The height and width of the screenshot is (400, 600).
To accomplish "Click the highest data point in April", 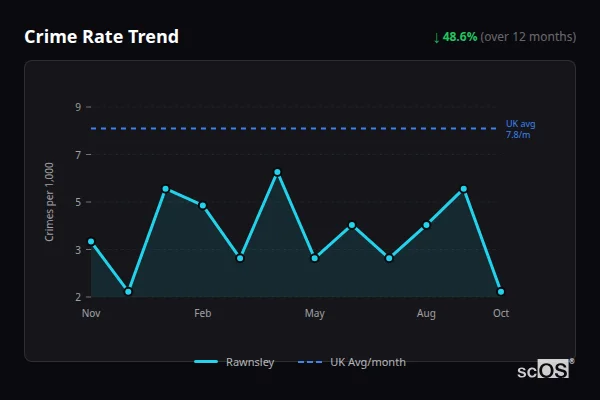I will click(x=277, y=172).
